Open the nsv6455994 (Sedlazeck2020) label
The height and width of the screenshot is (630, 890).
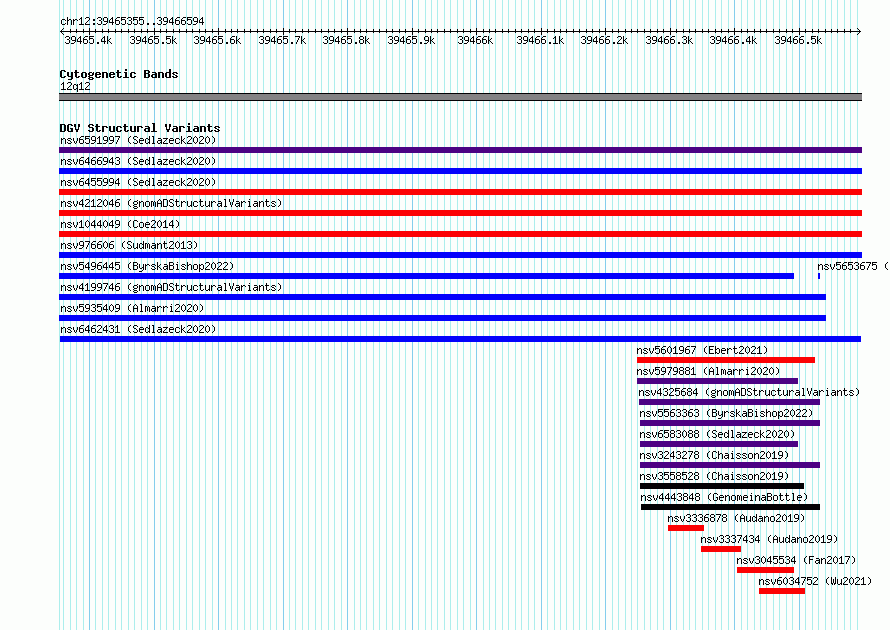138,182
